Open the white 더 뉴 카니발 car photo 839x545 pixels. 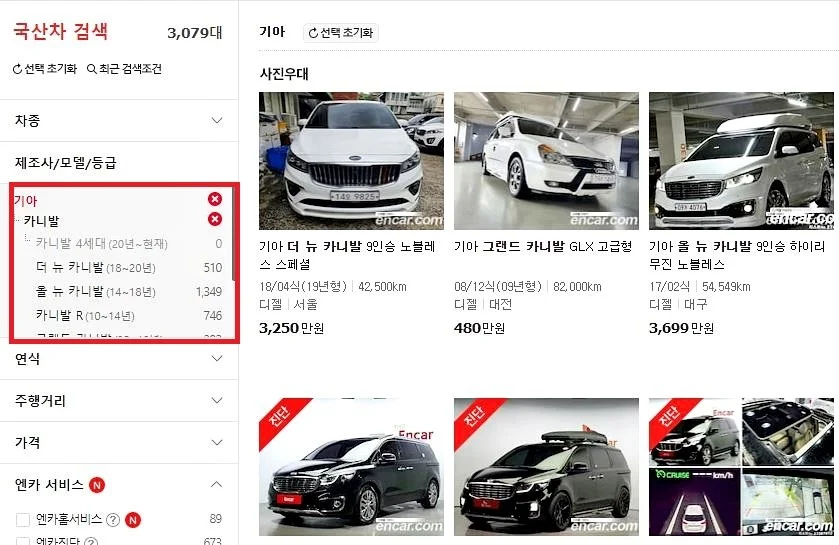point(351,160)
